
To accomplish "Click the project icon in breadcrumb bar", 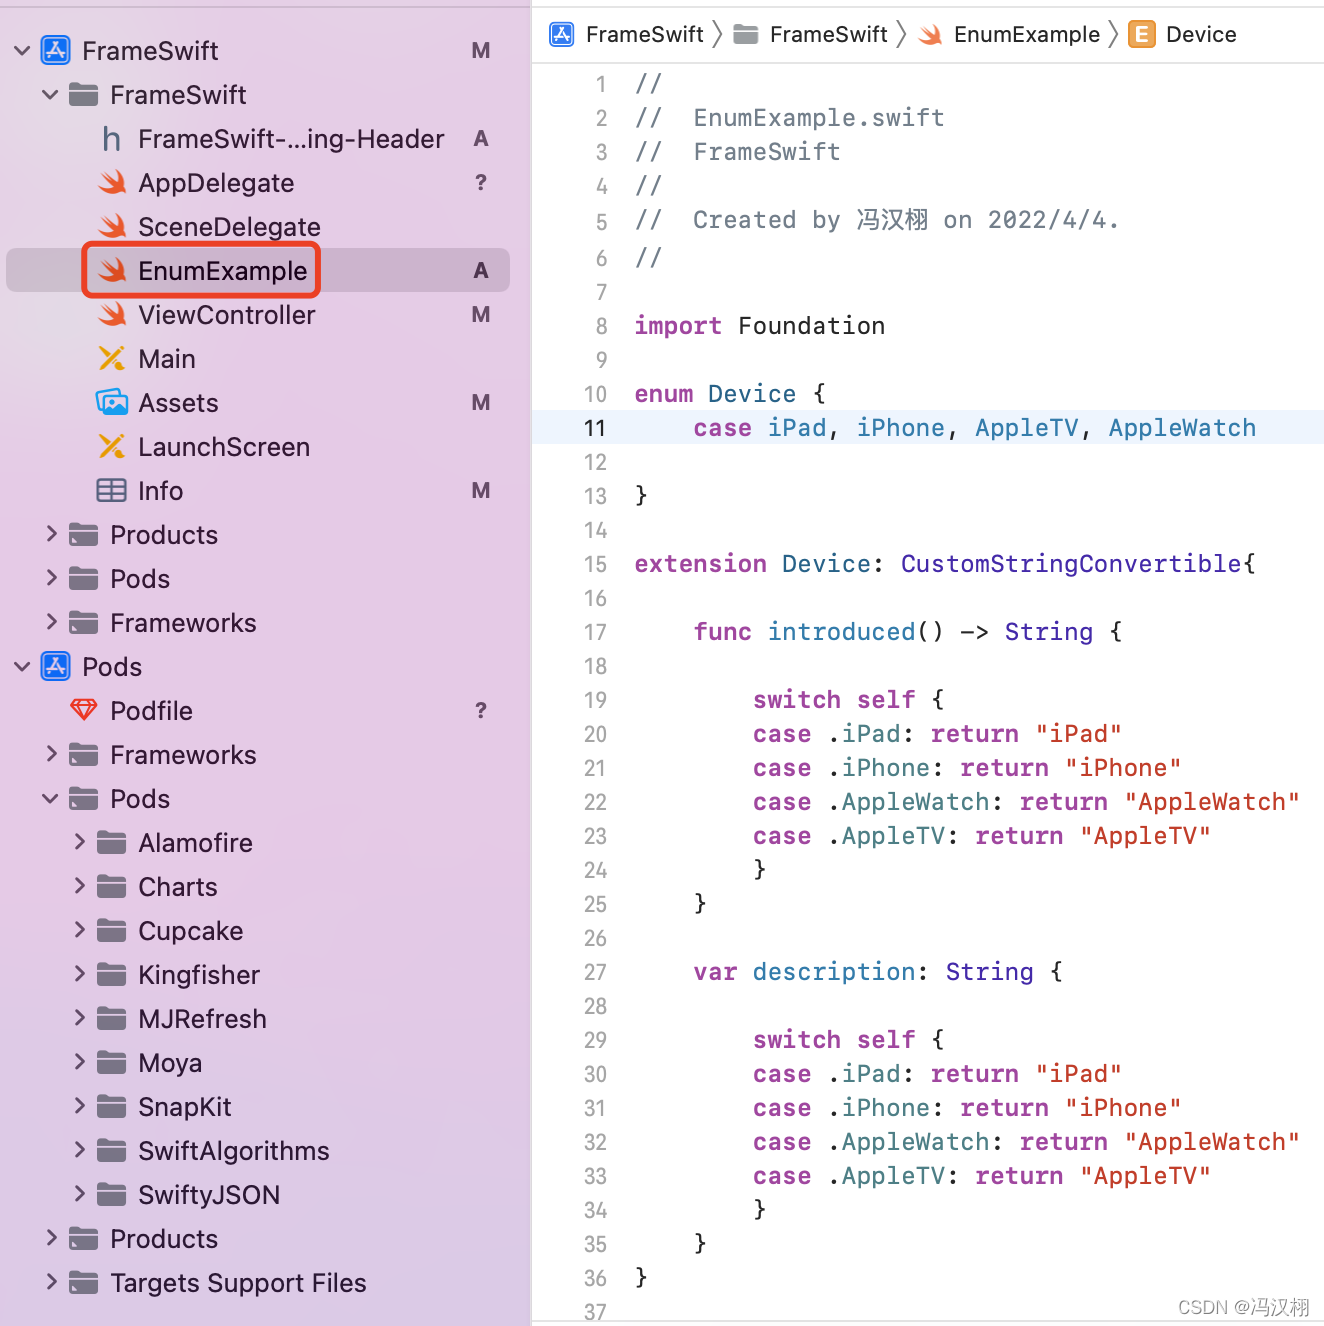I will pyautogui.click(x=562, y=34).
